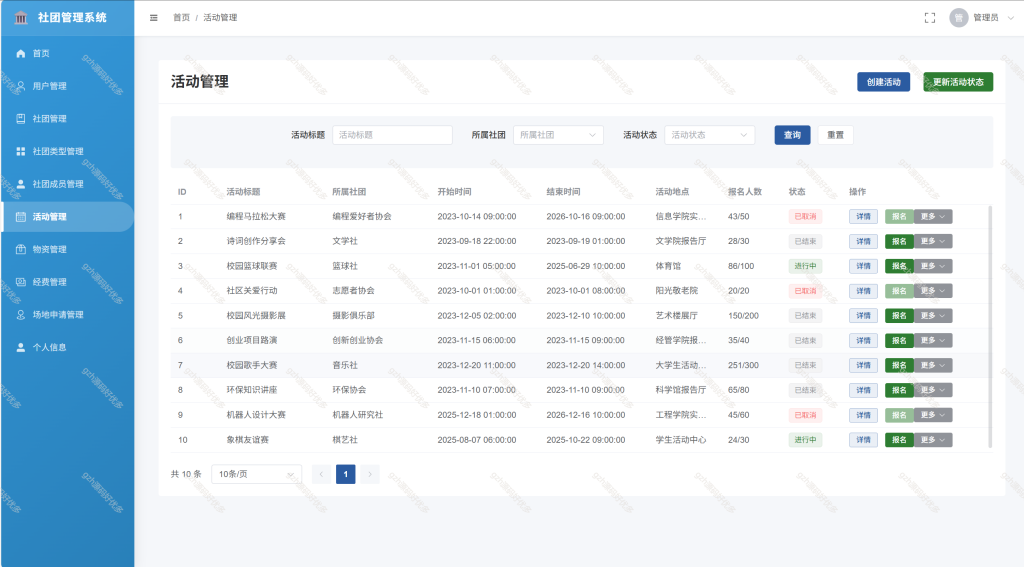Screen dimensions: 1024x567
Task: View 详情 for 机器人设计大赛
Action: pyautogui.click(x=863, y=415)
